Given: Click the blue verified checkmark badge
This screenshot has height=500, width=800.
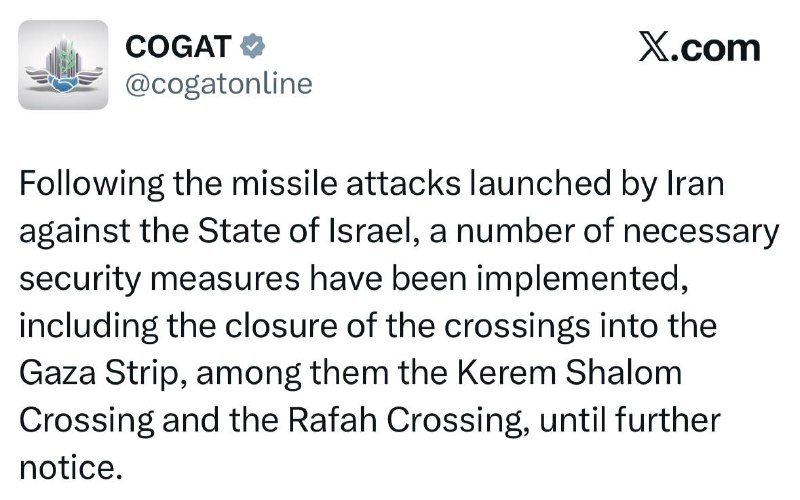Looking at the screenshot, I should tap(253, 46).
